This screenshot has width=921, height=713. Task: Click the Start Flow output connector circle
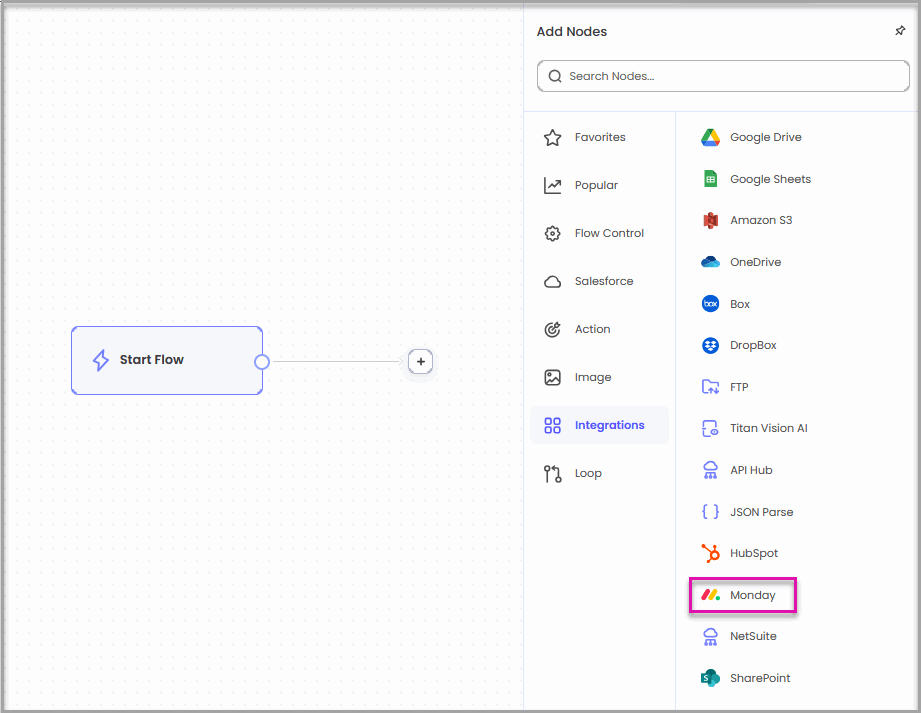(x=262, y=362)
